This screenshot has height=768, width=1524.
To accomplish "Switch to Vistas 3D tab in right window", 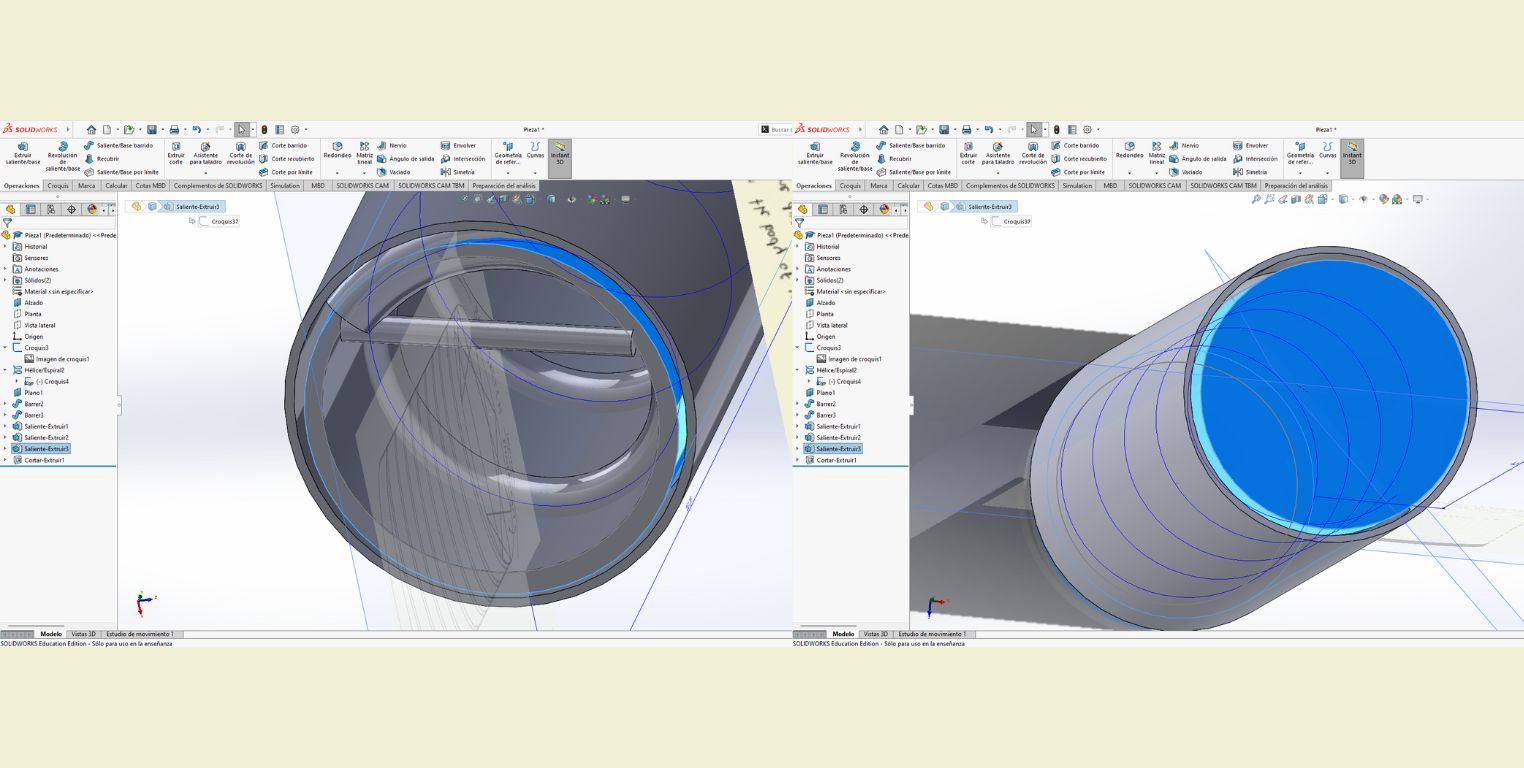I will 876,634.
